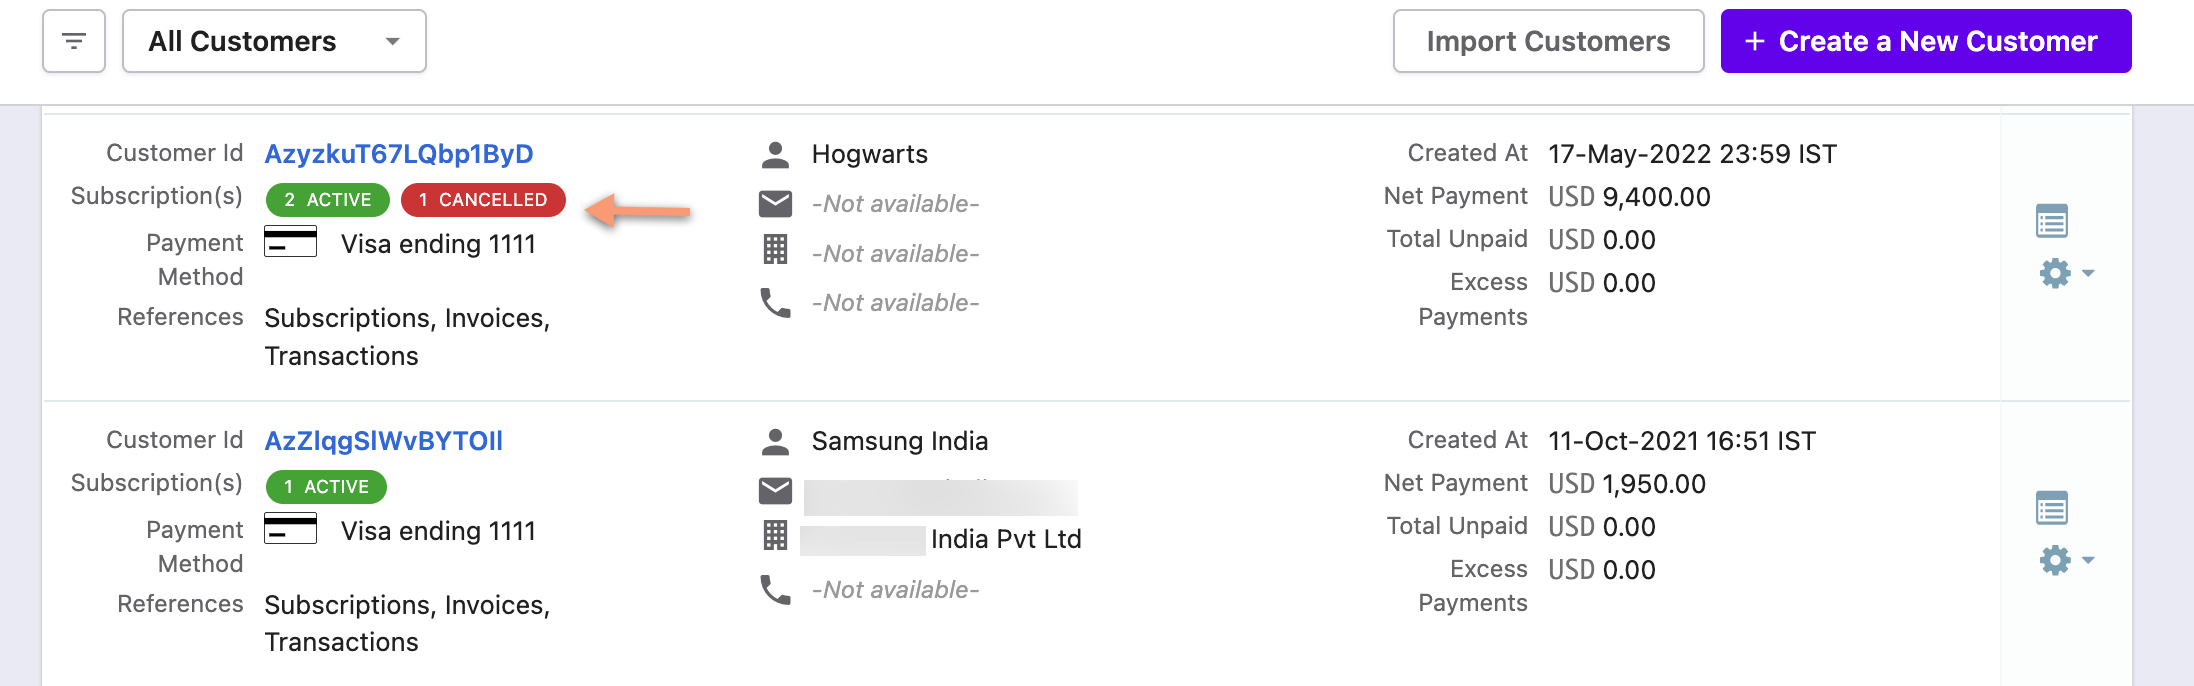The height and width of the screenshot is (686, 2194).
Task: Open Hogwarts customer details list icon
Action: [x=2051, y=221]
